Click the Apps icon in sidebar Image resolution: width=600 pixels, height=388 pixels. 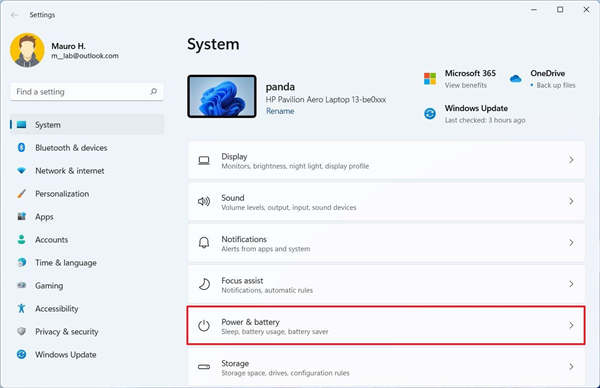pos(21,217)
